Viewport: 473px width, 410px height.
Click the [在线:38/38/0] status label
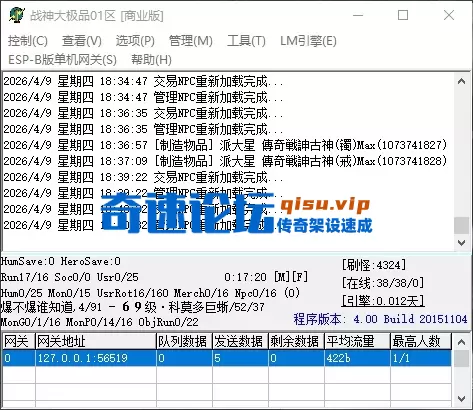point(383,283)
